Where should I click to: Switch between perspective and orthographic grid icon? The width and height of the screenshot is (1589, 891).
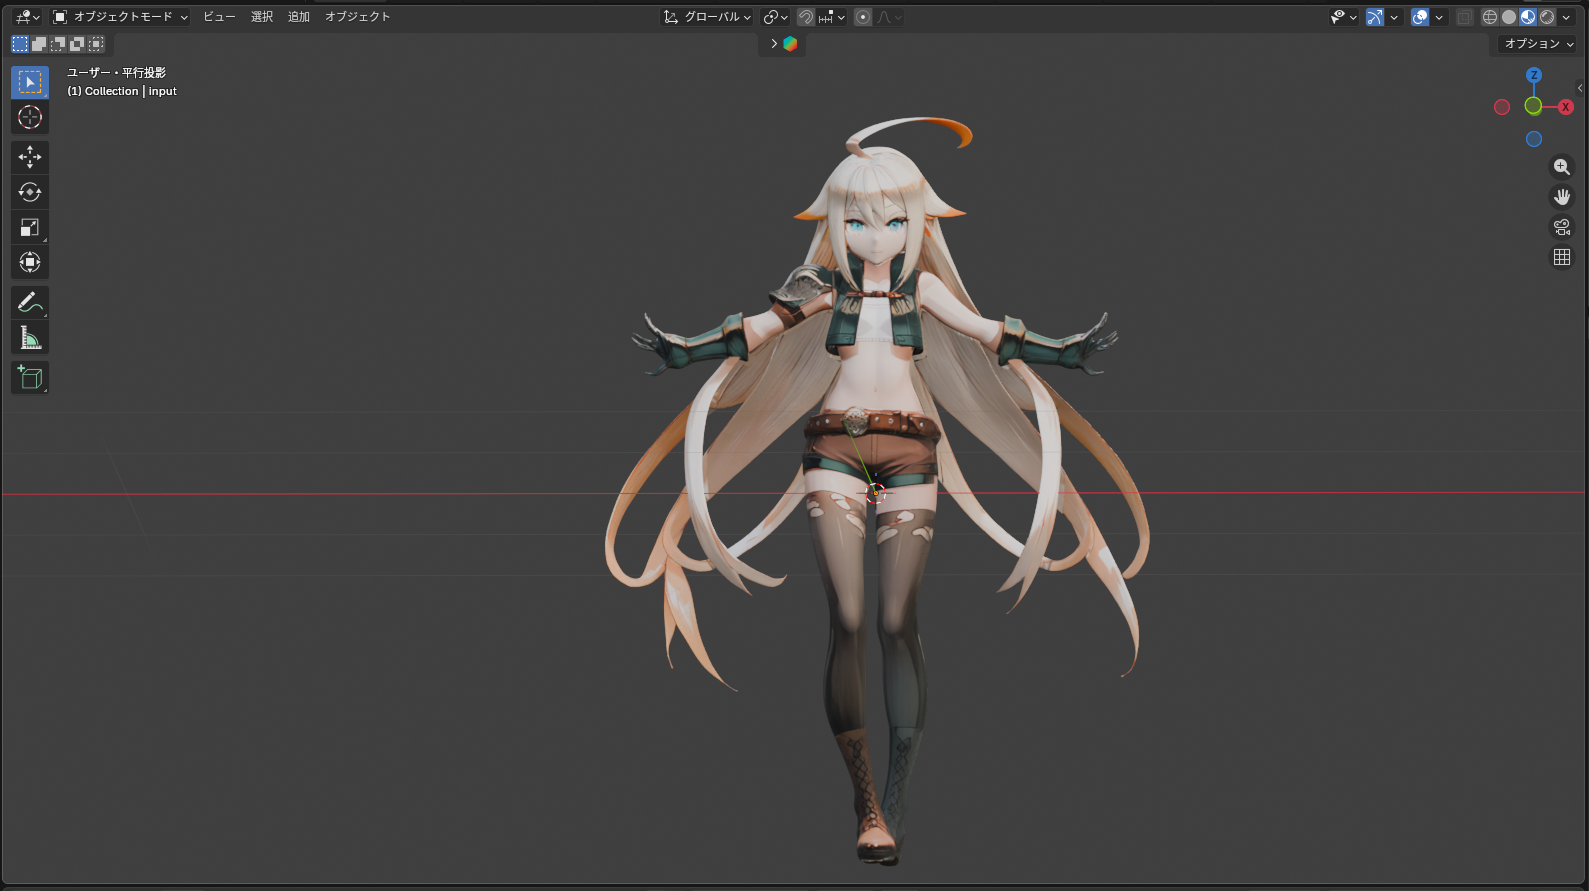[x=1561, y=257]
